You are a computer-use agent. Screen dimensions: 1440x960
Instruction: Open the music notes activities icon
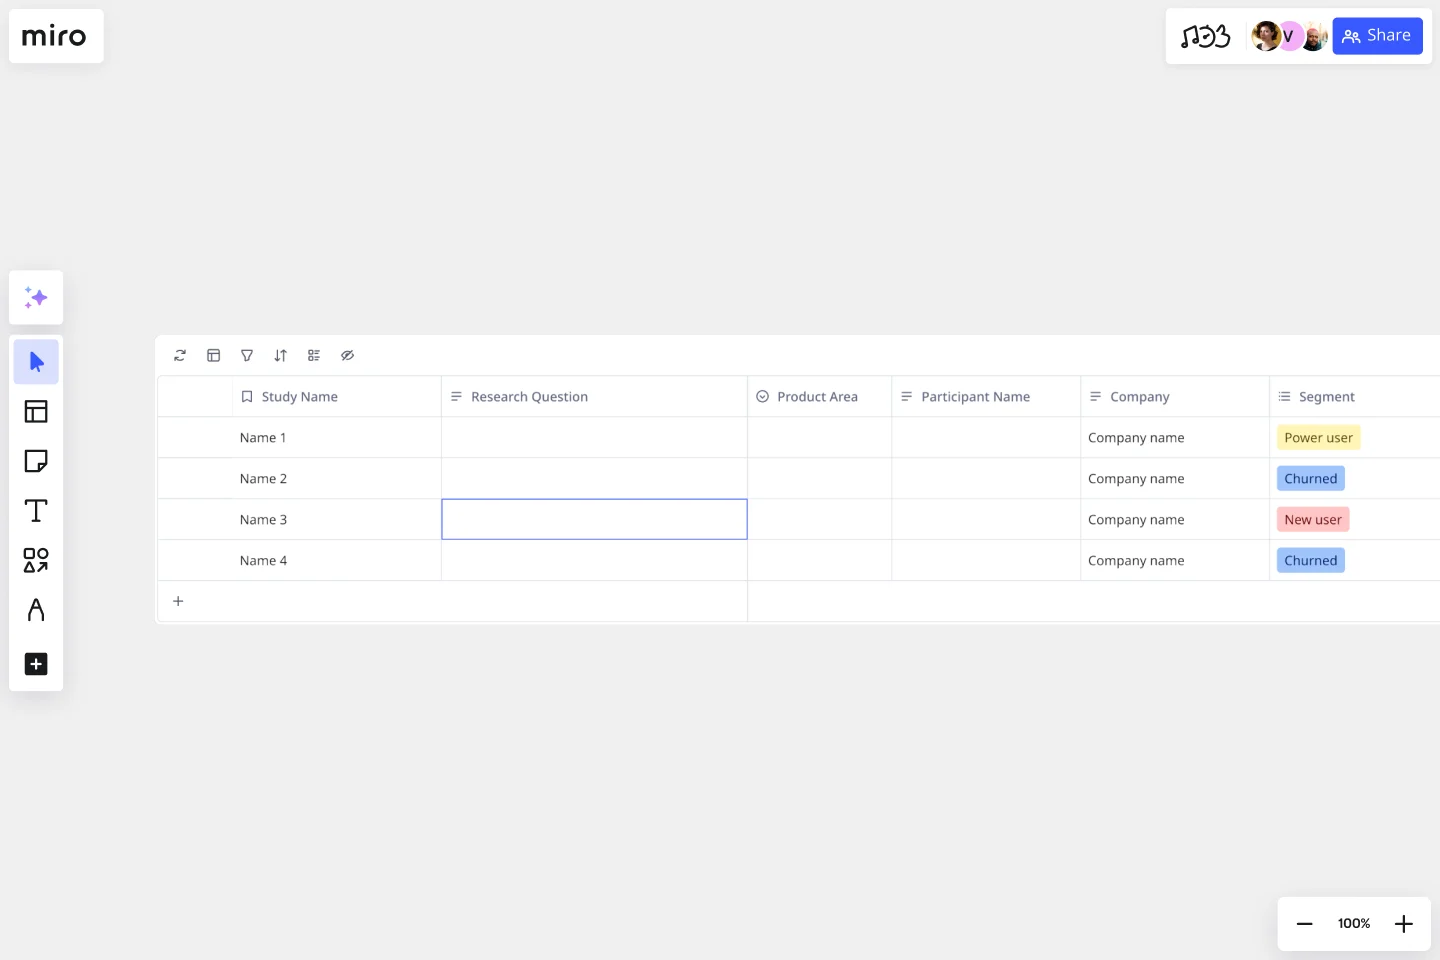click(x=1205, y=37)
